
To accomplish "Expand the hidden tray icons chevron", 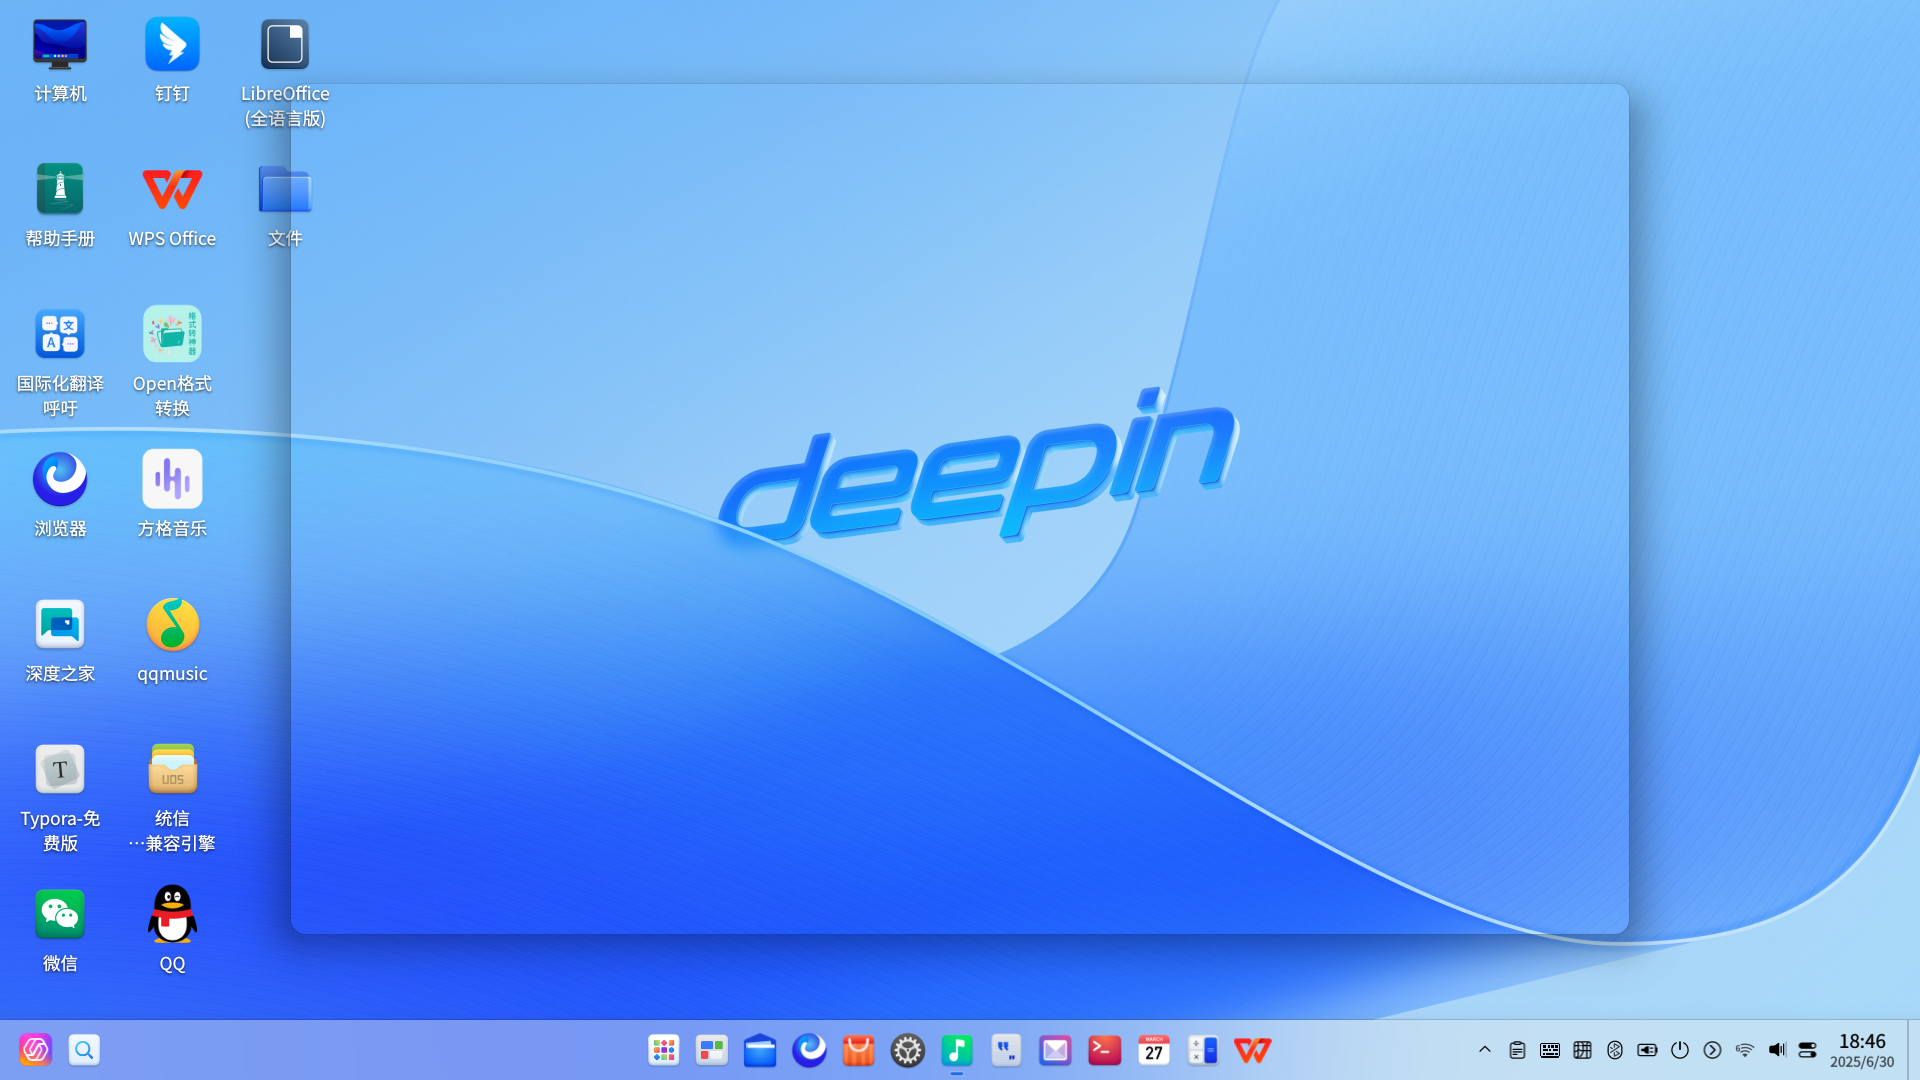I will pyautogui.click(x=1485, y=1050).
